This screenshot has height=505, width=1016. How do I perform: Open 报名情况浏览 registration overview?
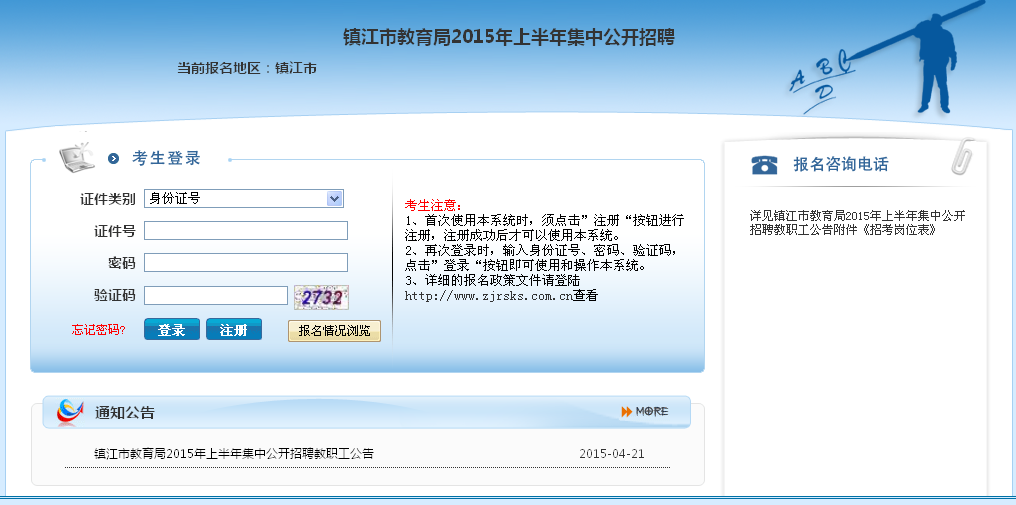[334, 330]
